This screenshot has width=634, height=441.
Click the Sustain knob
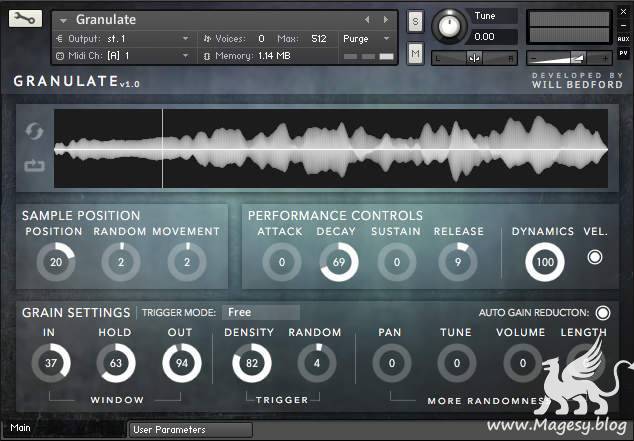397,262
